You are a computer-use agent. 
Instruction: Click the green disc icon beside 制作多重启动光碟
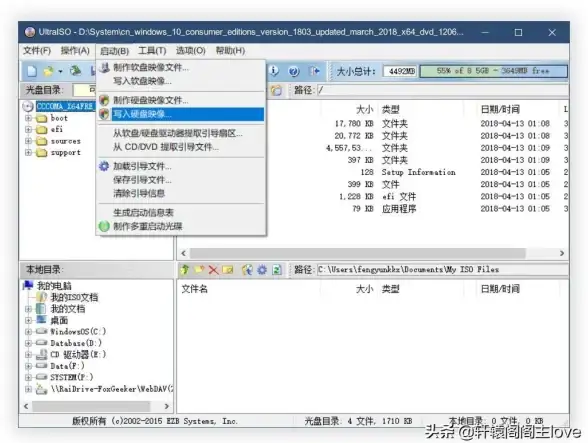pyautogui.click(x=104, y=226)
